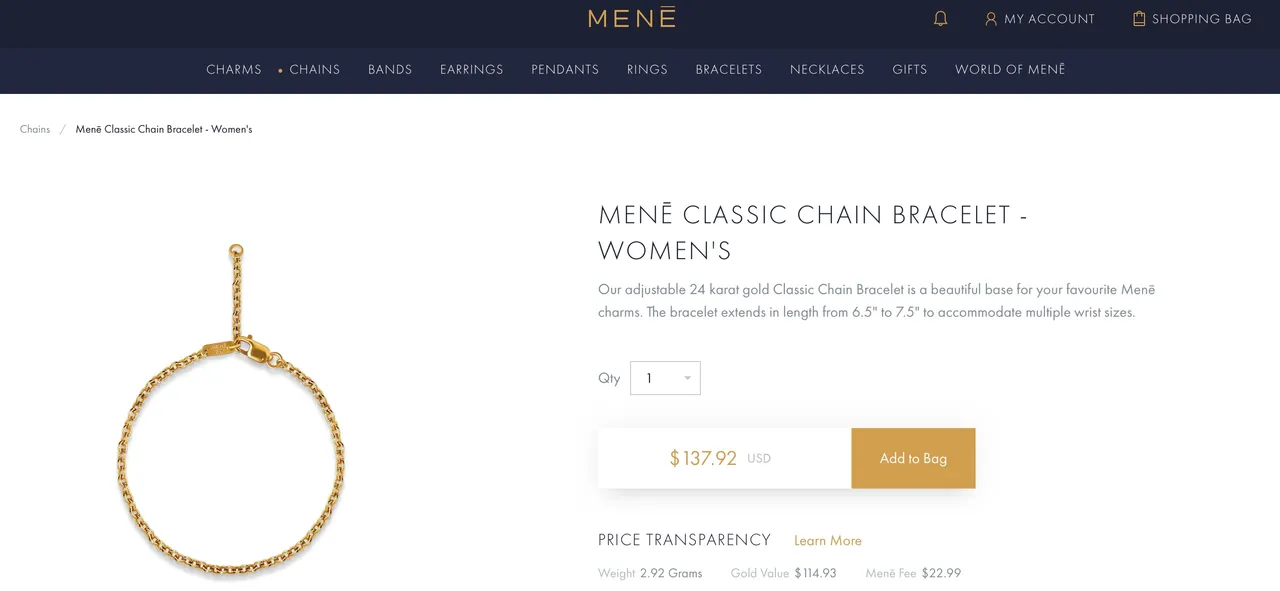Click Chains breadcrumb link
1280x591 pixels.
35,129
